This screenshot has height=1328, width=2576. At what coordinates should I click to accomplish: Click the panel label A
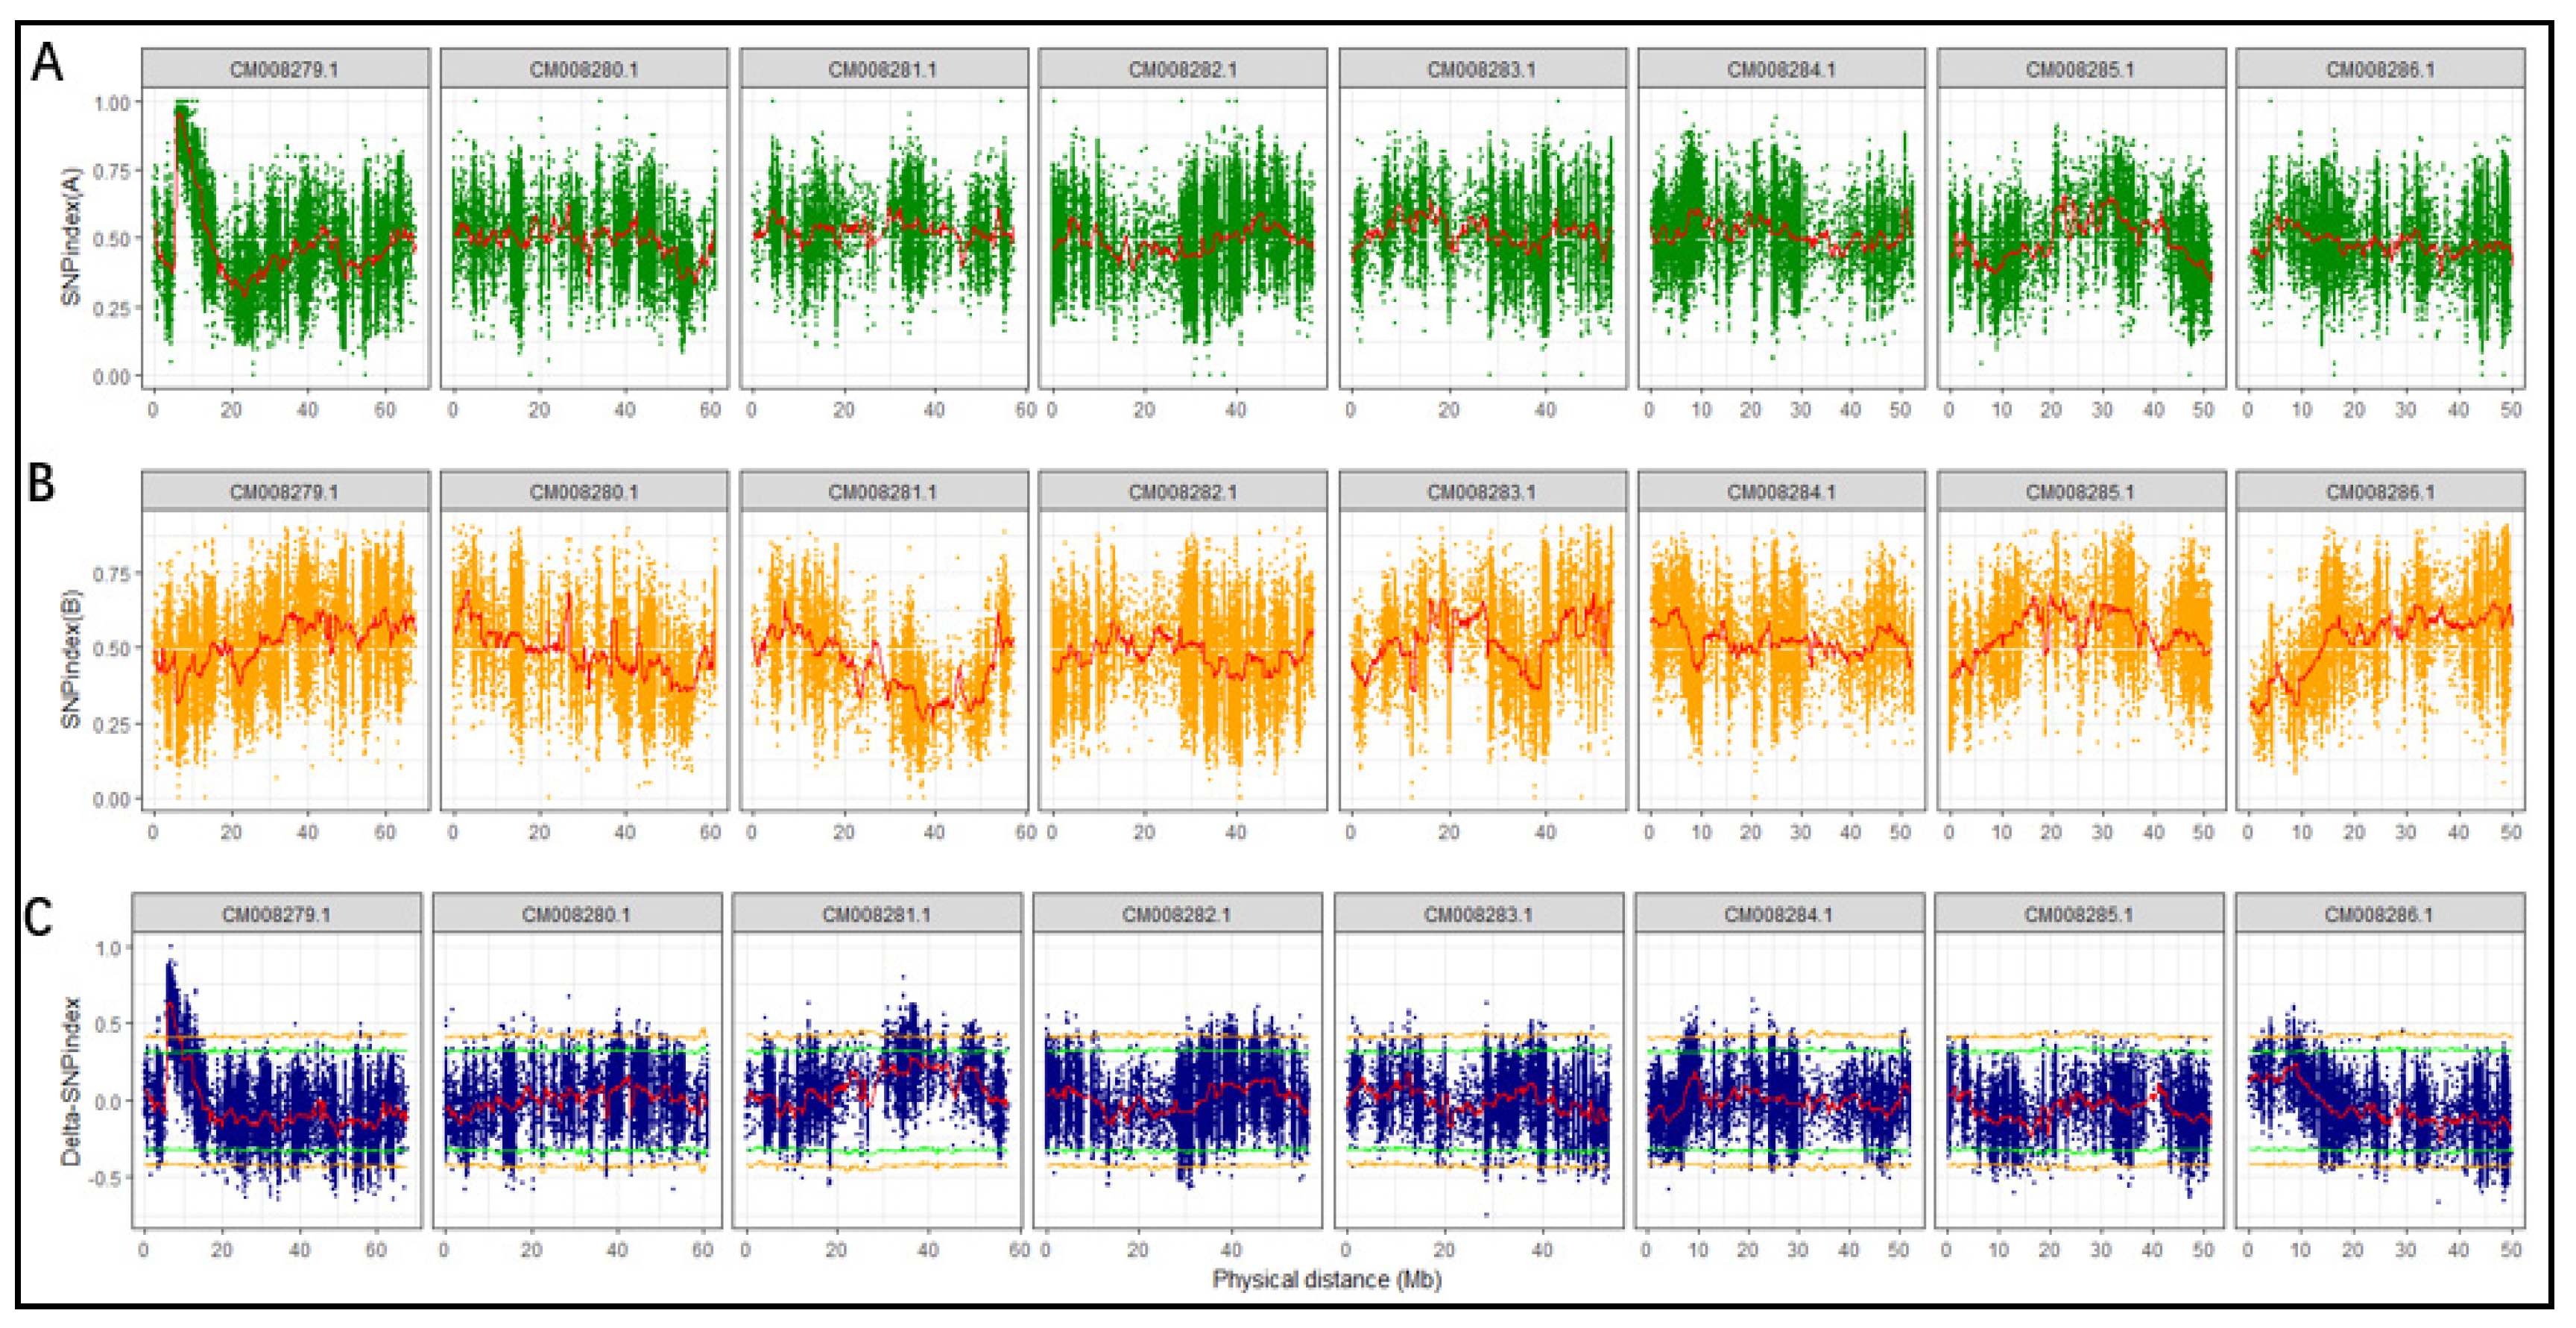[47, 63]
